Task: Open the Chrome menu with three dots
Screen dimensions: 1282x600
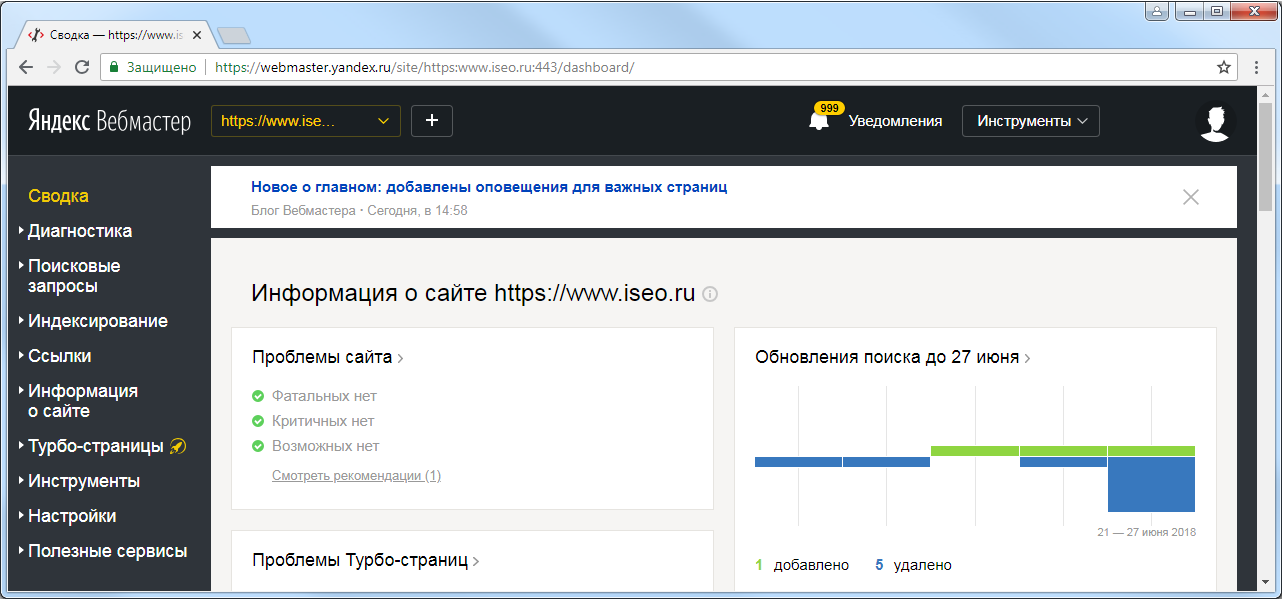Action: click(x=1257, y=68)
